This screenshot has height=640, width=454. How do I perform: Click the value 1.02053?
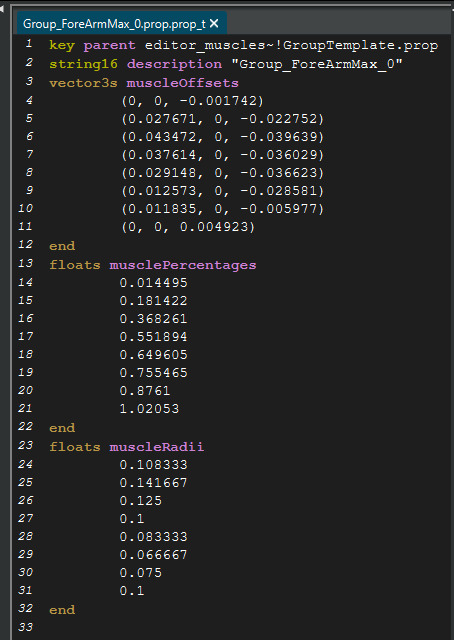point(149,408)
